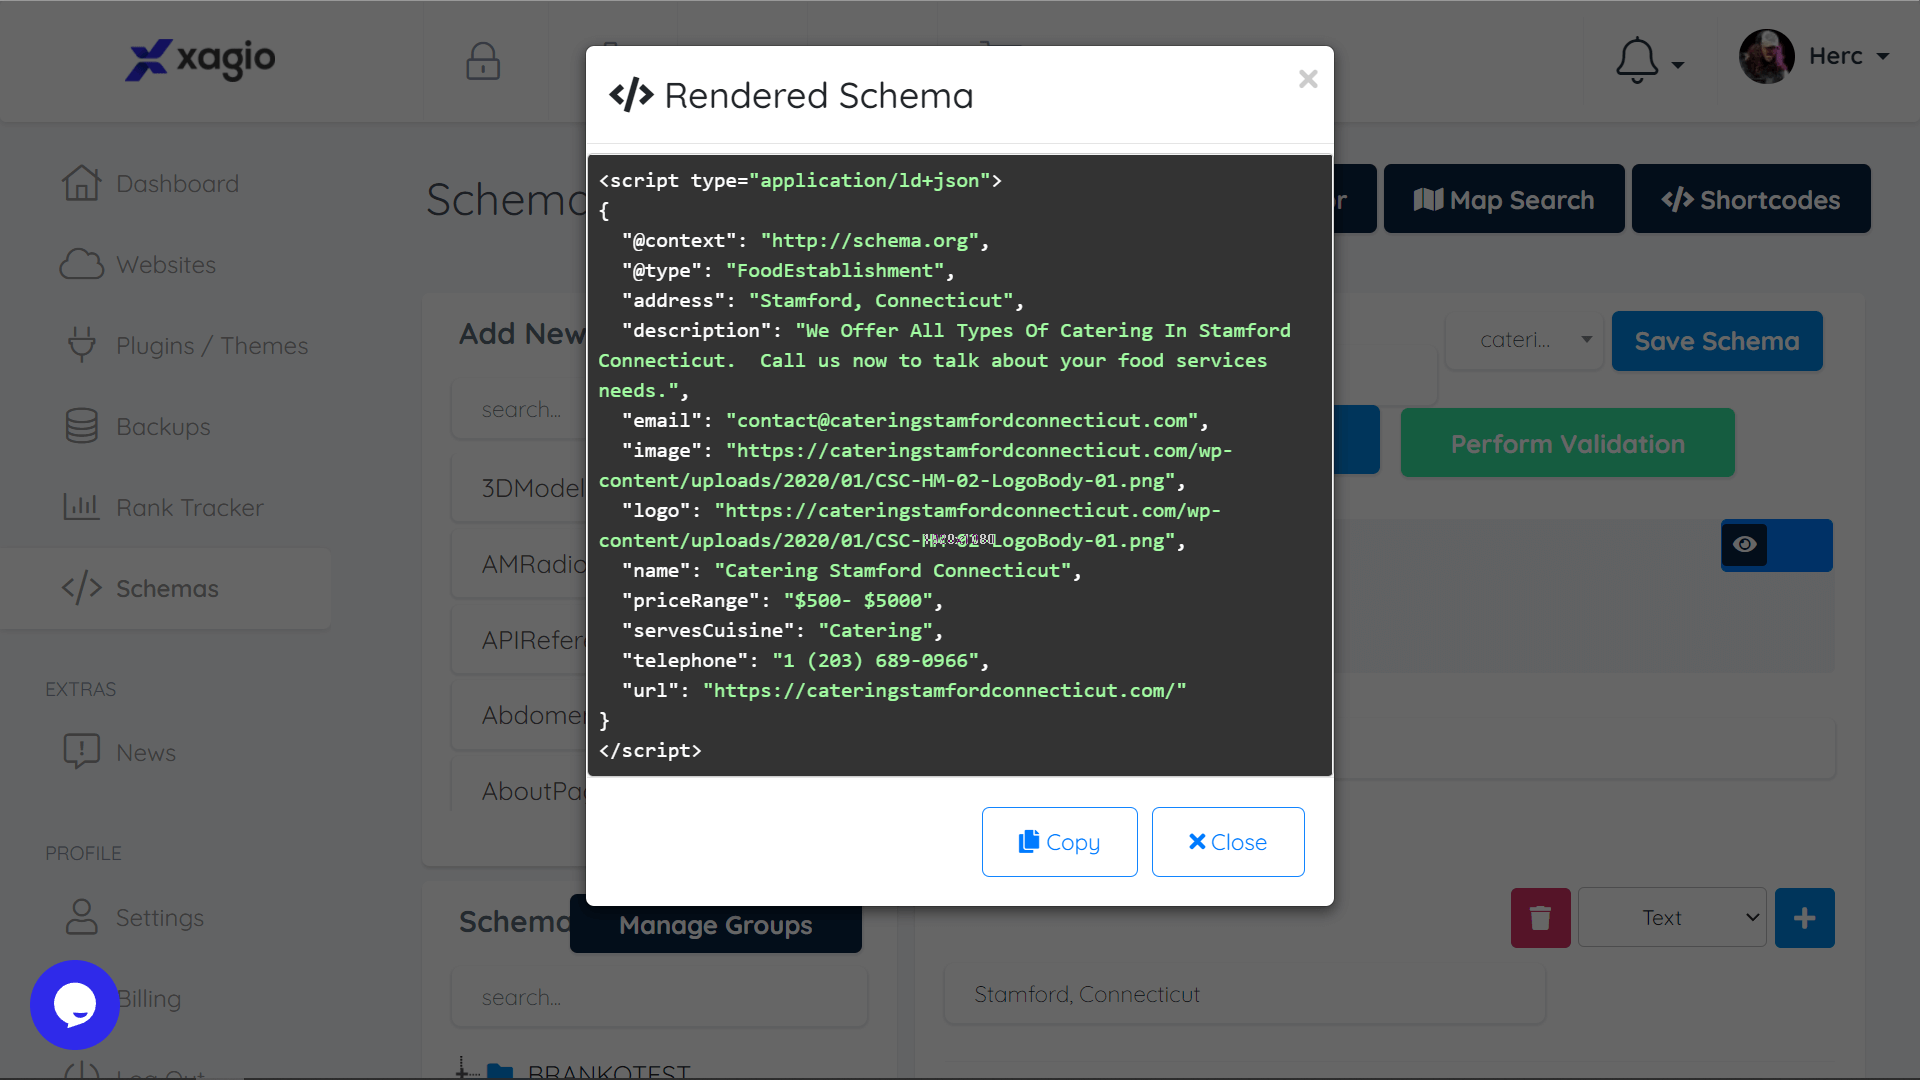The height and width of the screenshot is (1080, 1920).
Task: Click the Copy button in the modal
Action: click(x=1059, y=841)
